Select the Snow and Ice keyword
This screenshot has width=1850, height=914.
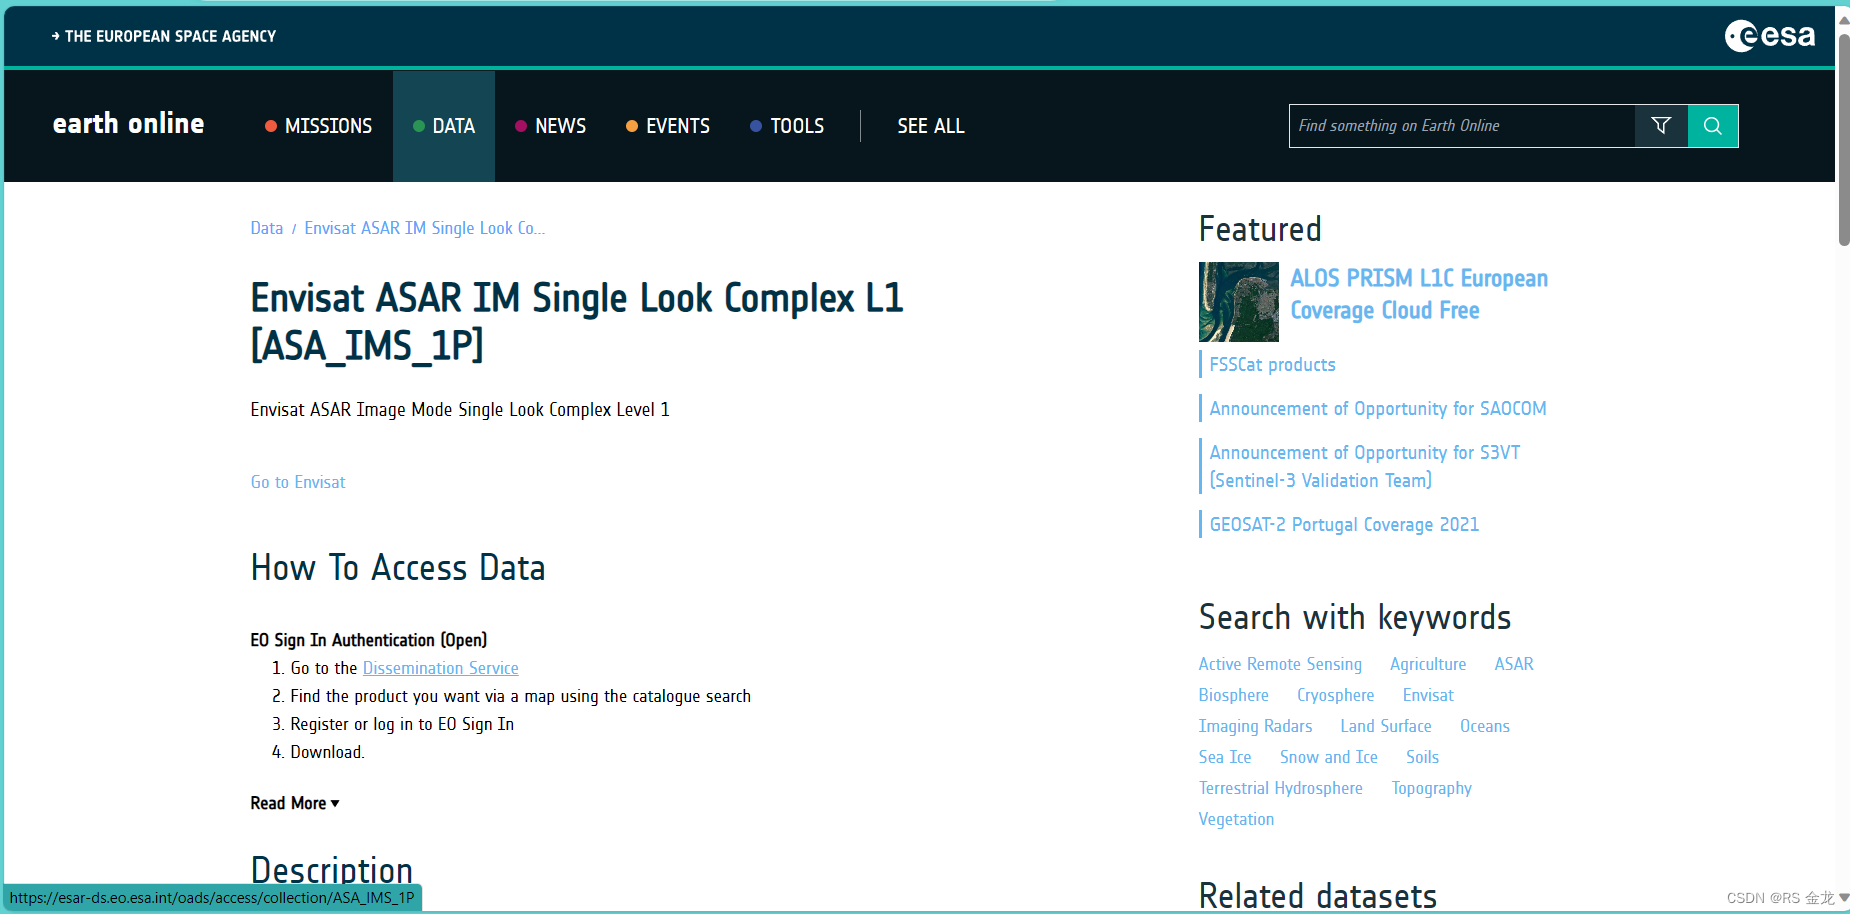[1329, 757]
